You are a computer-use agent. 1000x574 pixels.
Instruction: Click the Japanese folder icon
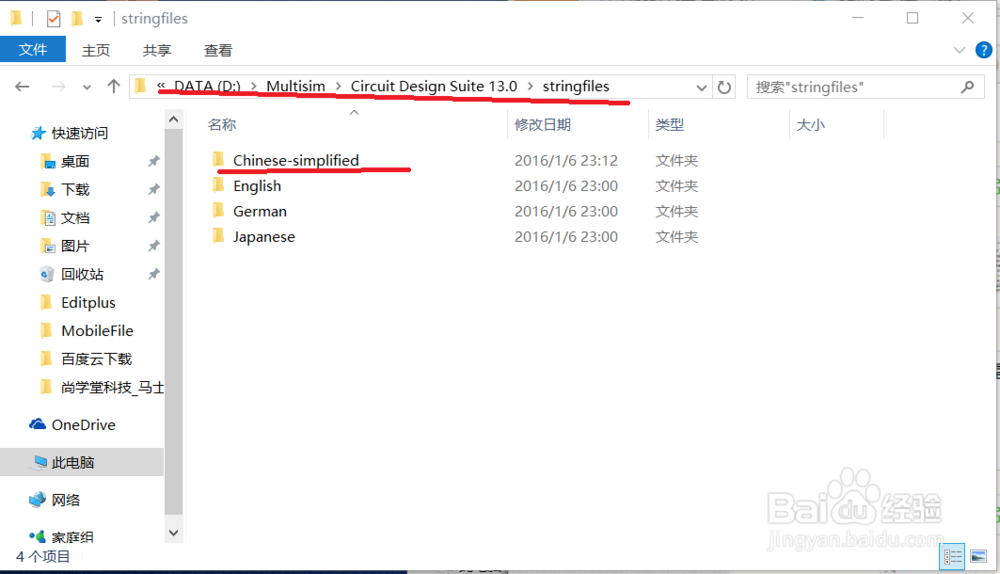218,236
